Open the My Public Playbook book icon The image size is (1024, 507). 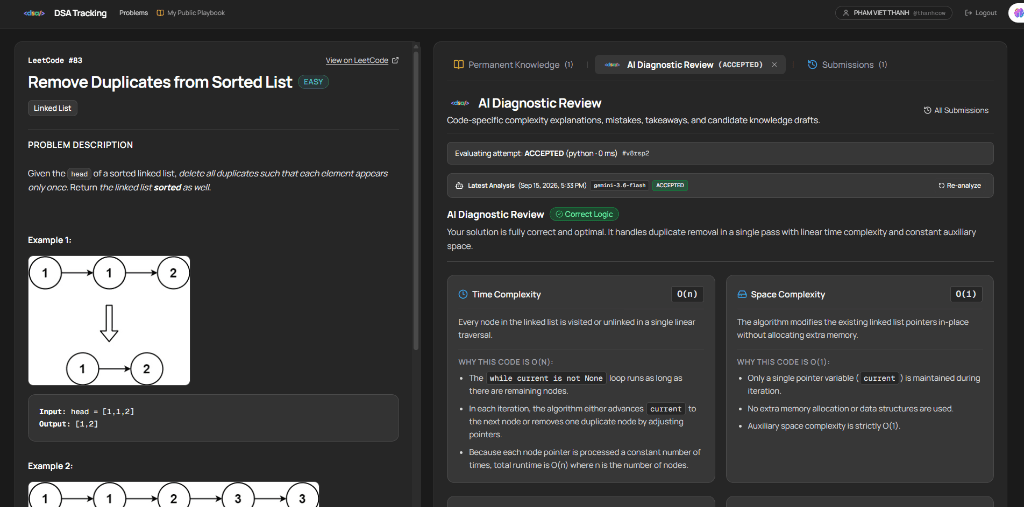[160, 13]
